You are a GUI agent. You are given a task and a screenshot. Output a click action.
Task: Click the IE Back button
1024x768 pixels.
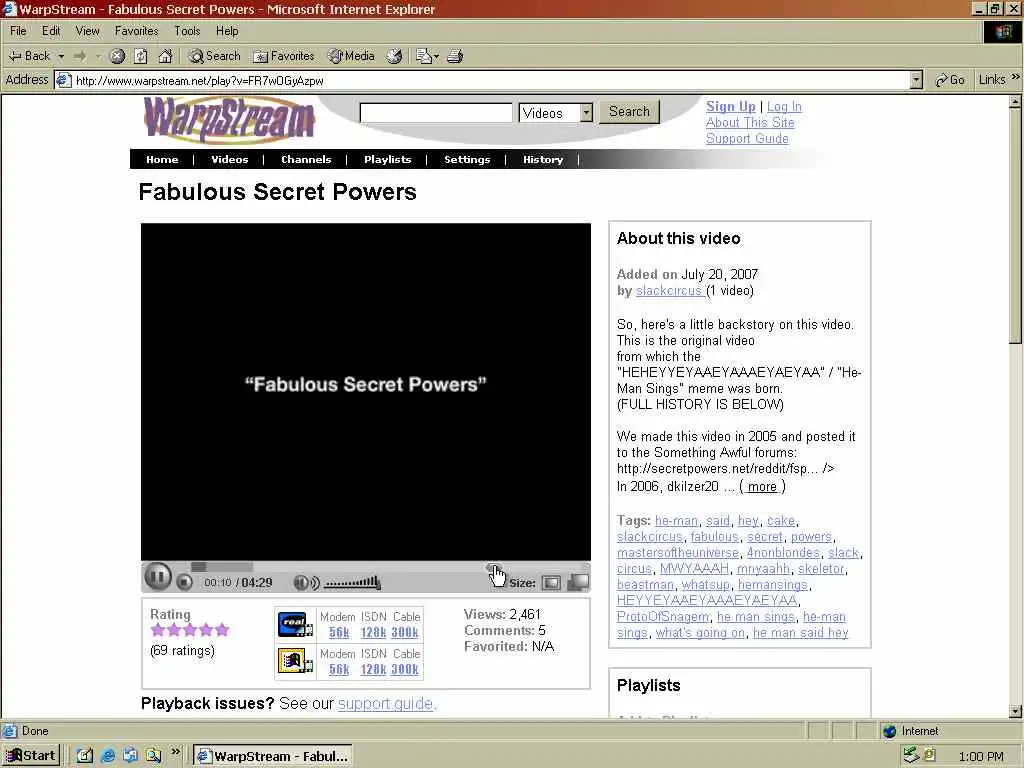pyautogui.click(x=29, y=56)
